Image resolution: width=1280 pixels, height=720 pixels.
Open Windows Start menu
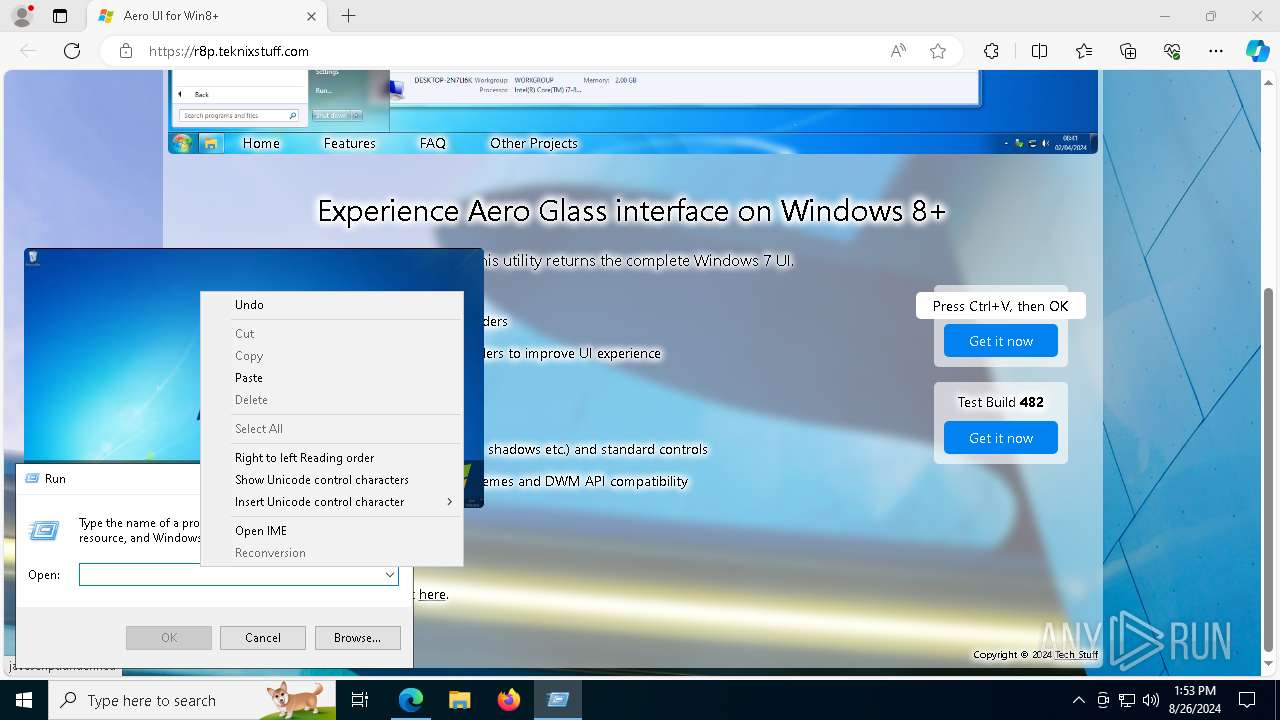(23, 700)
